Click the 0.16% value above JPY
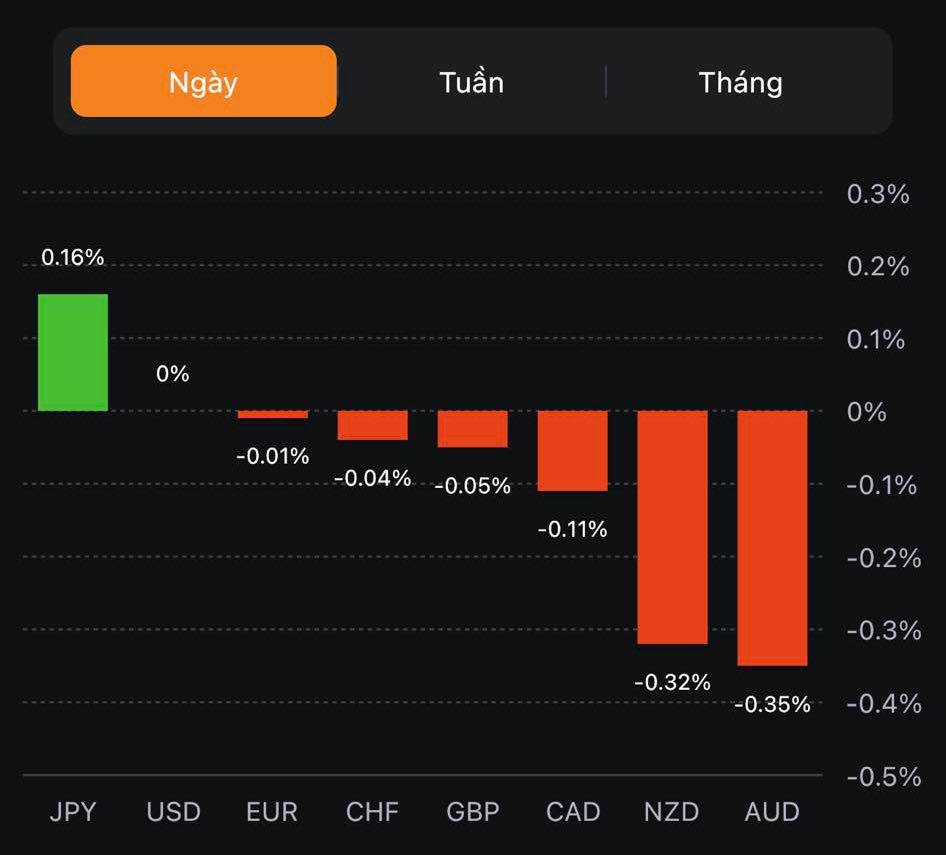 point(73,257)
